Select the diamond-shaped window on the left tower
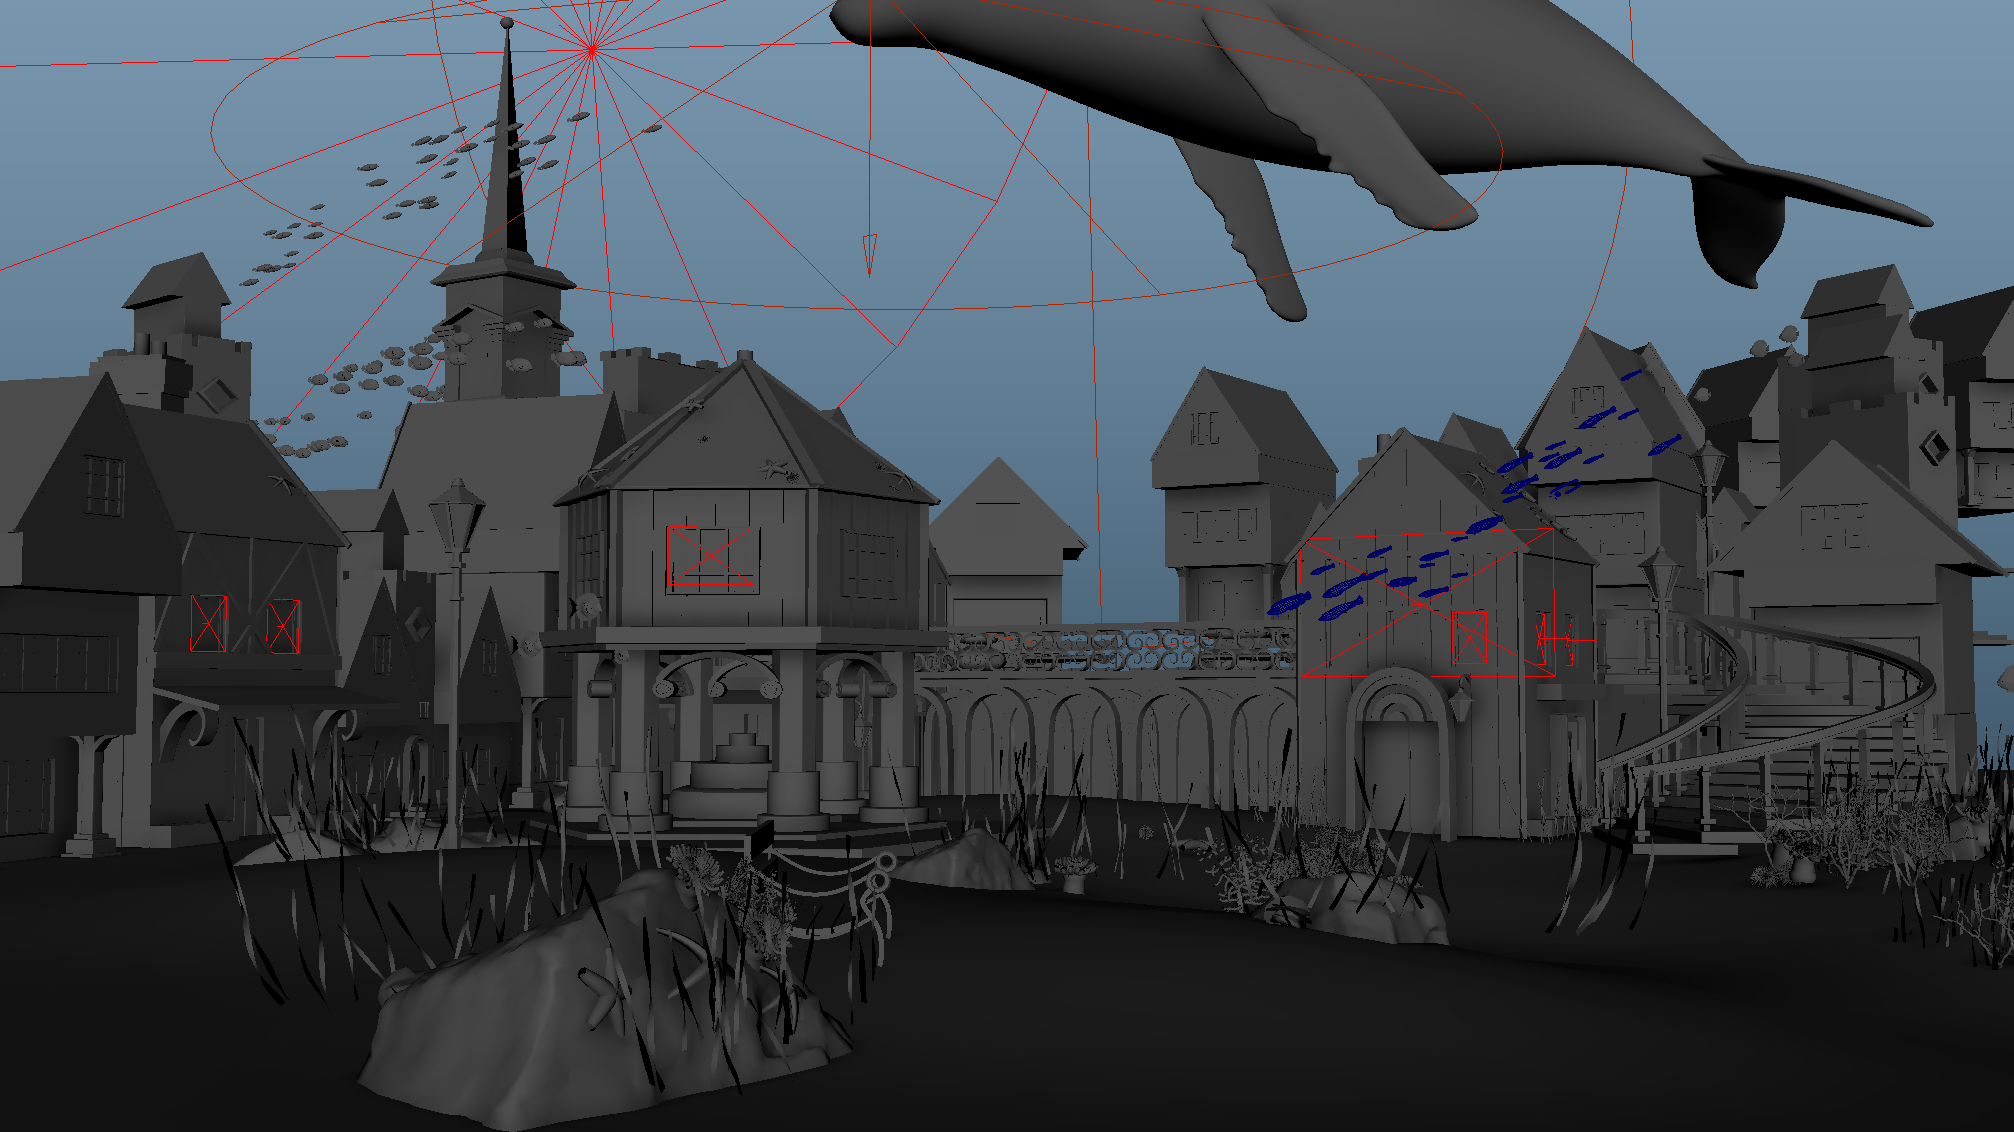 pos(216,394)
